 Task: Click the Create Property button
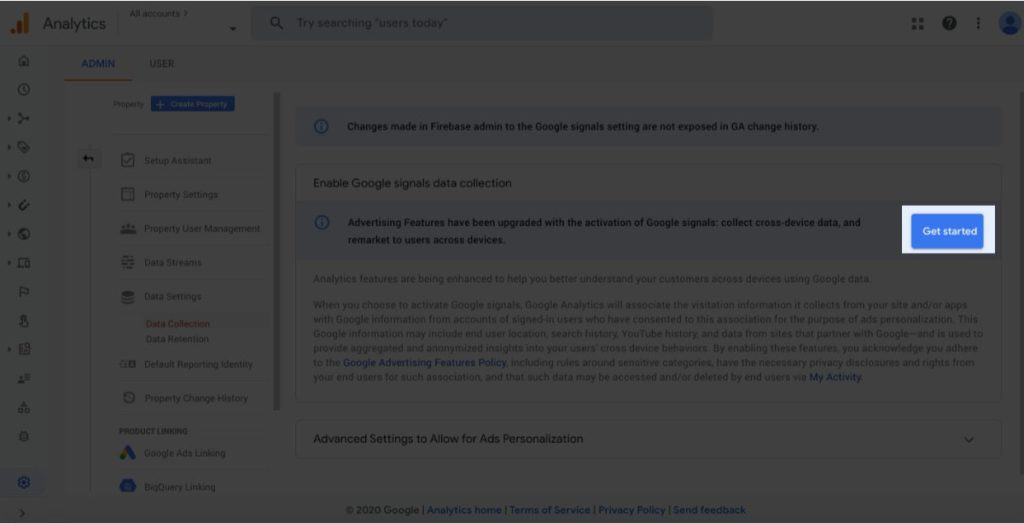tap(193, 104)
